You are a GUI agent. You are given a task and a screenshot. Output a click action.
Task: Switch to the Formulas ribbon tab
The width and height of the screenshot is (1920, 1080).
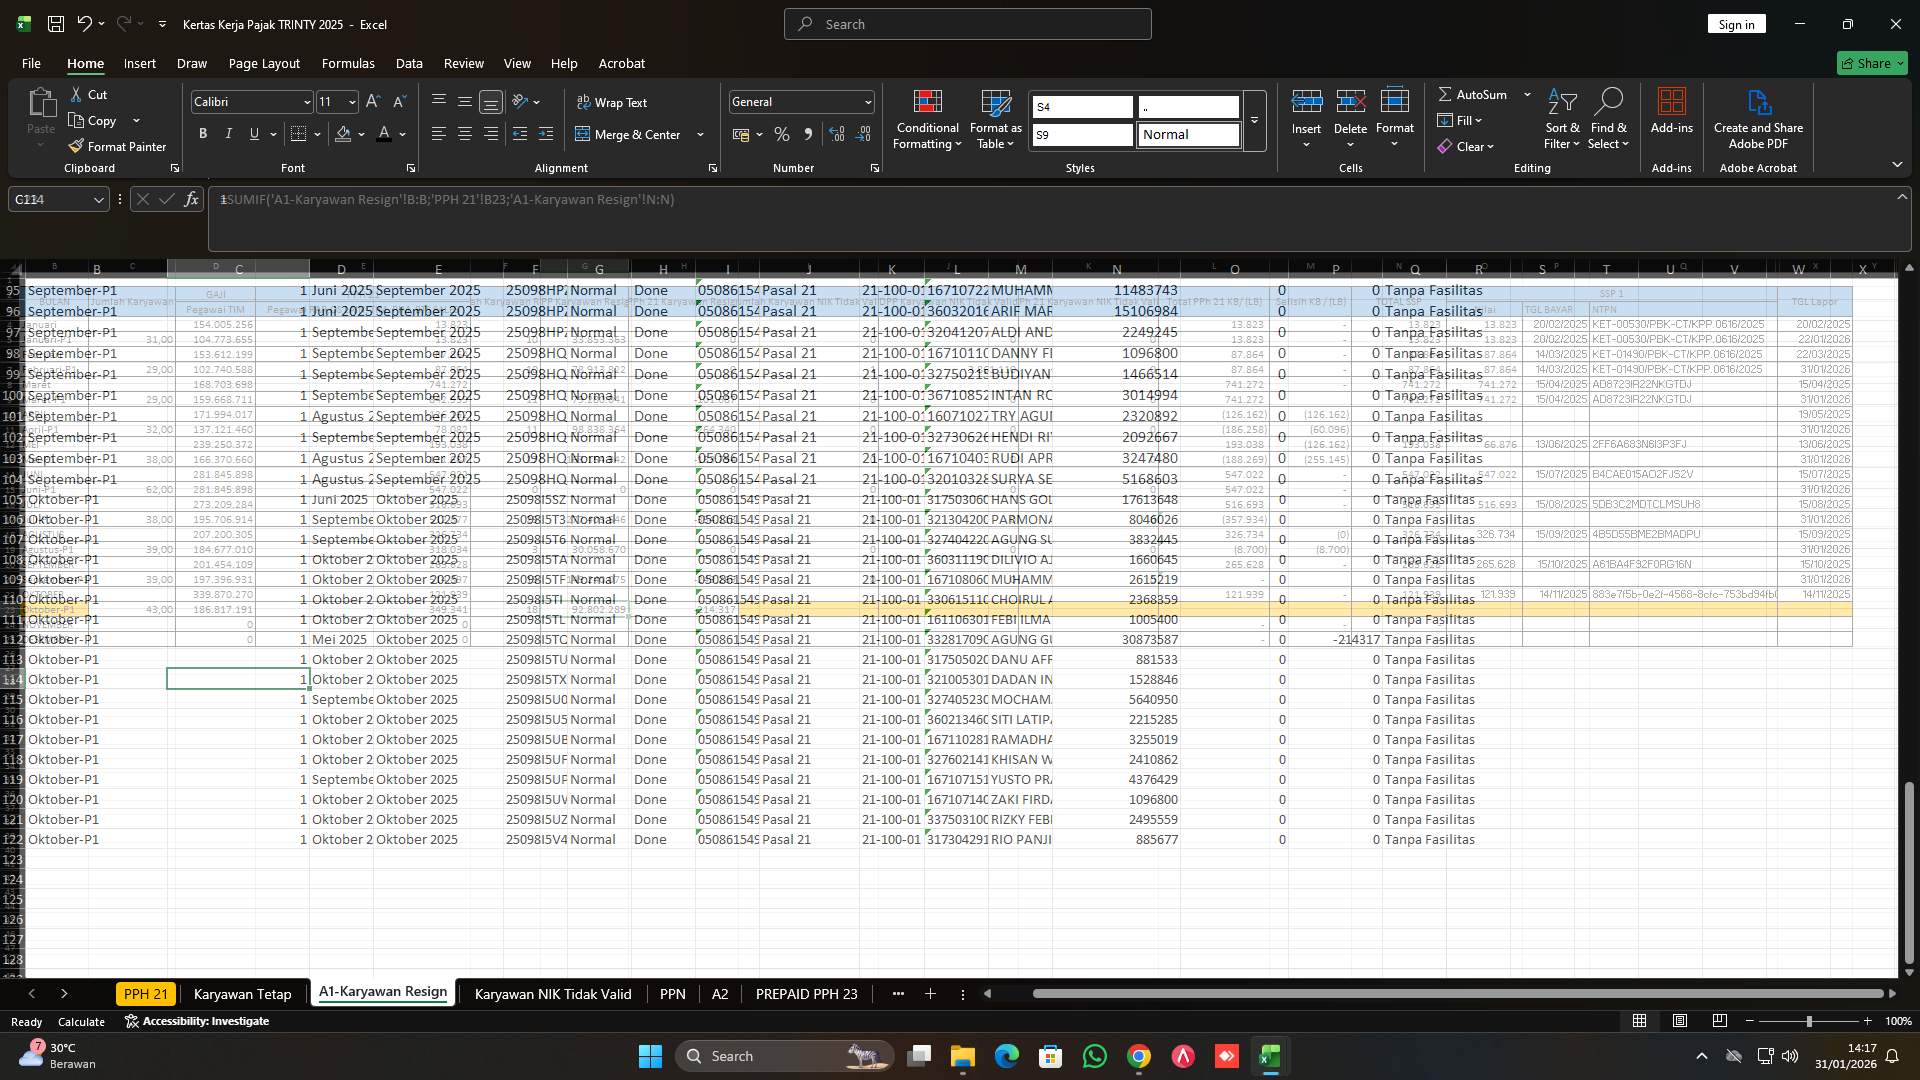pyautogui.click(x=348, y=63)
